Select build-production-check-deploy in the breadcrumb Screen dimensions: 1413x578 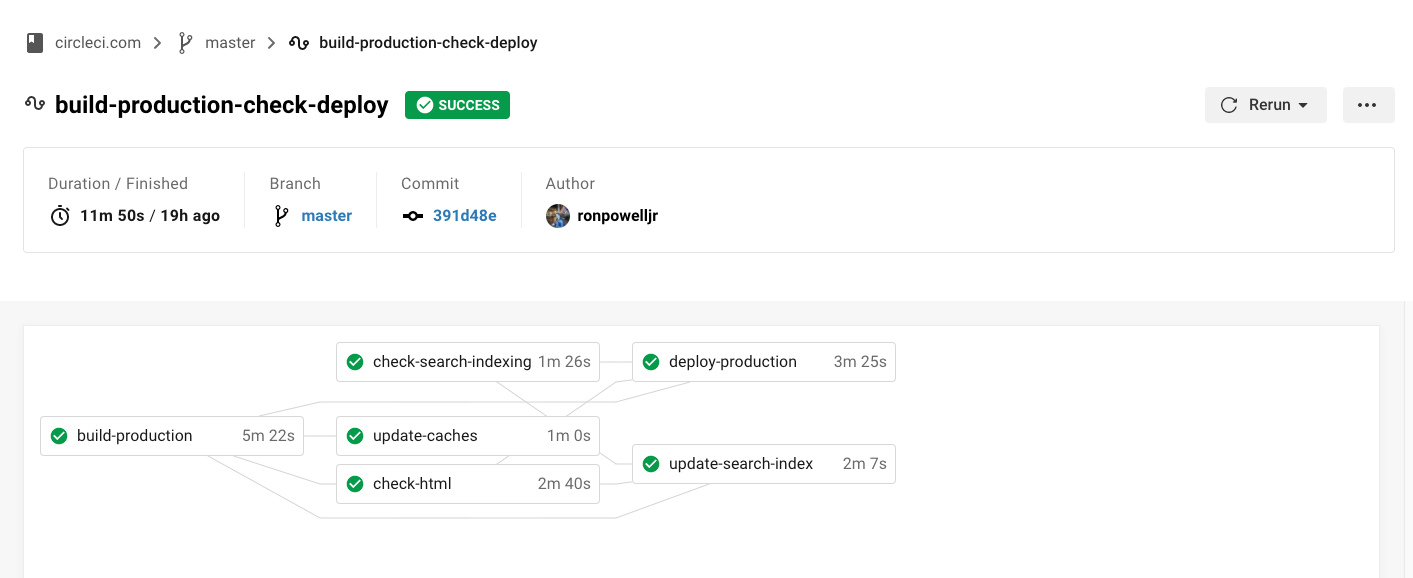[x=428, y=42]
